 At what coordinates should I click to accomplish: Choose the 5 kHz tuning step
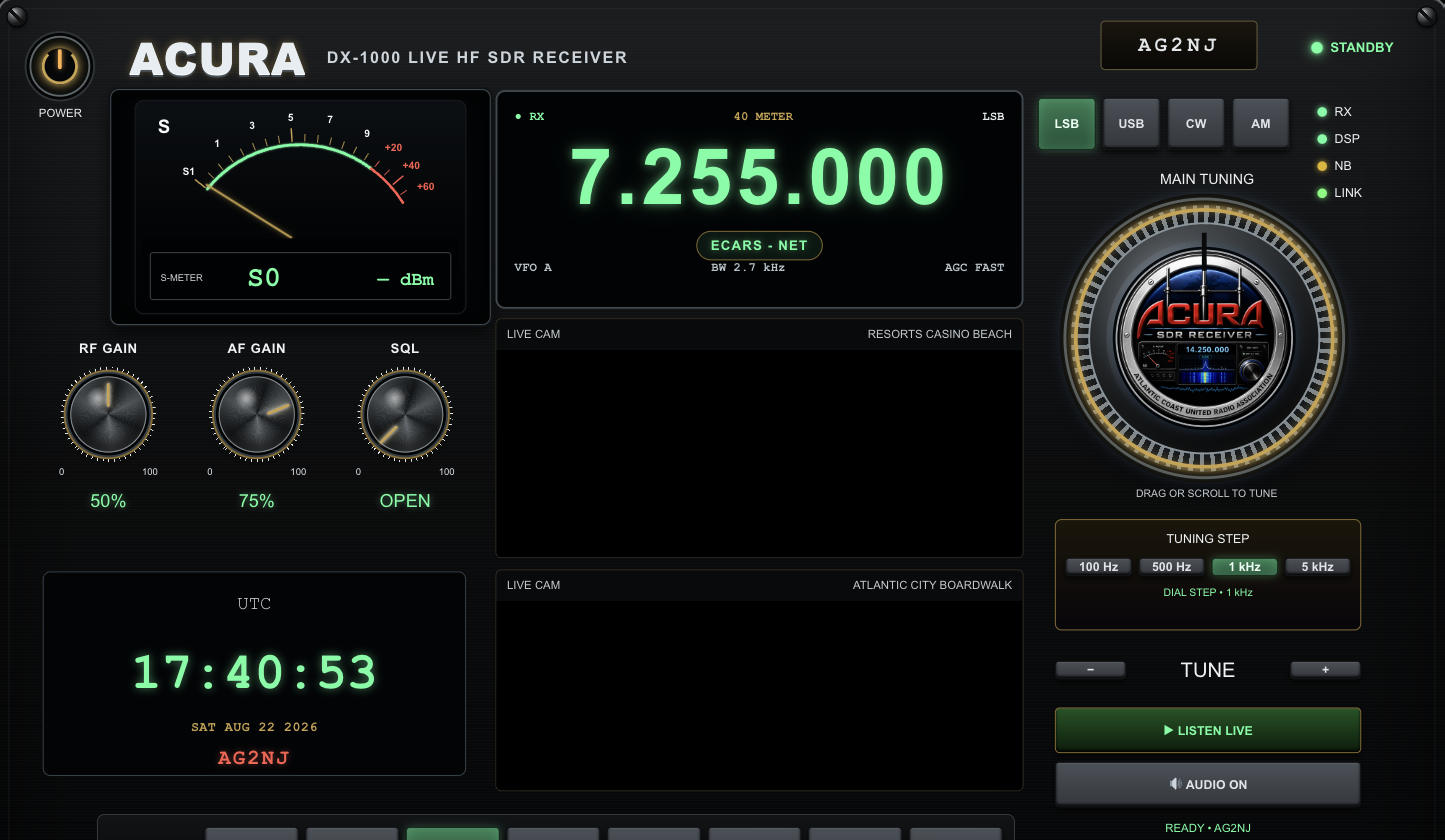[x=1317, y=567]
